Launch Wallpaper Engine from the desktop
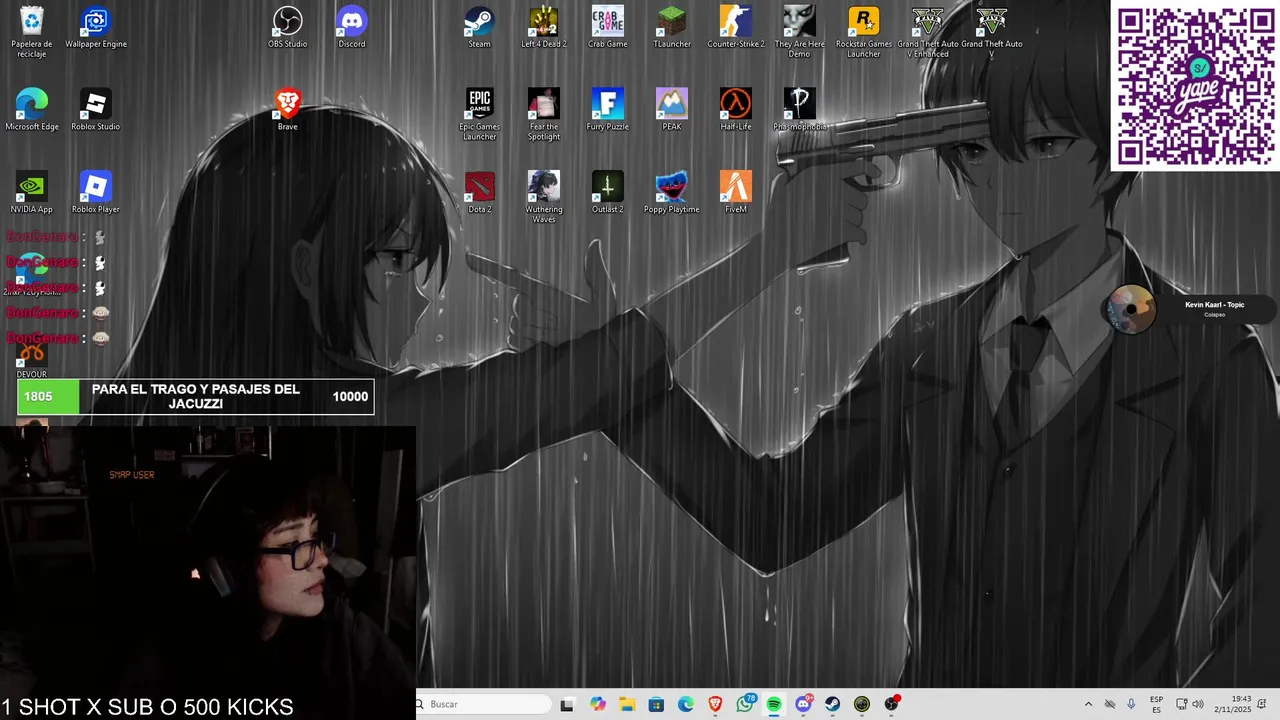This screenshot has height=720, width=1280. click(96, 28)
